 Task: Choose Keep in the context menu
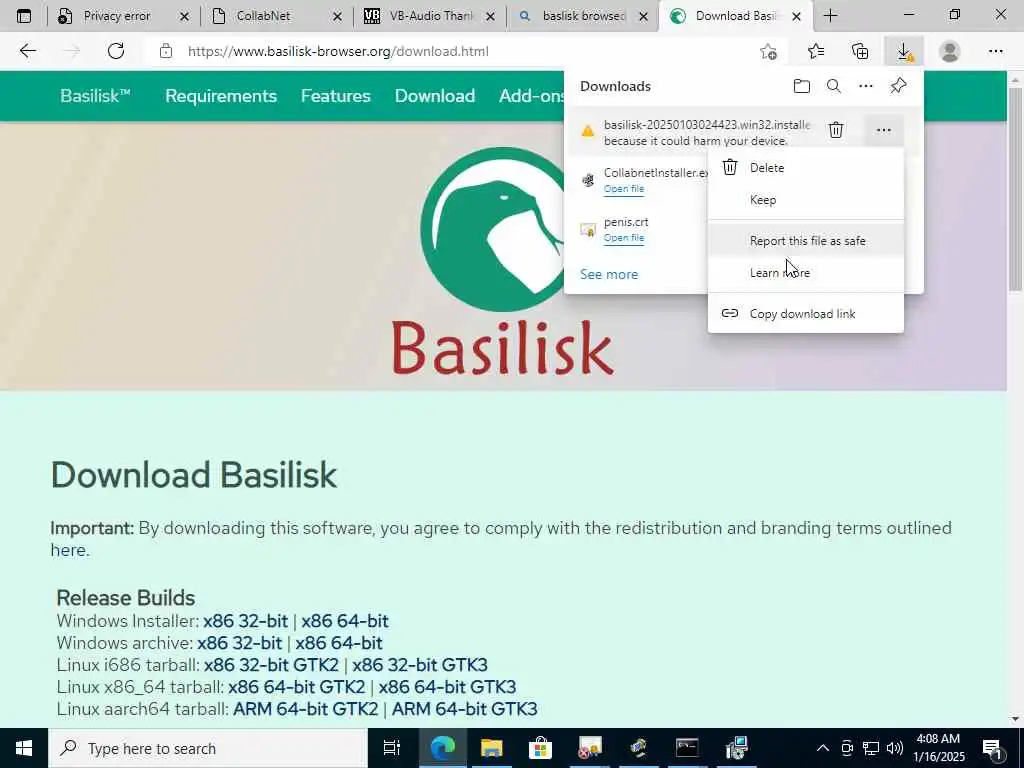pos(806,200)
